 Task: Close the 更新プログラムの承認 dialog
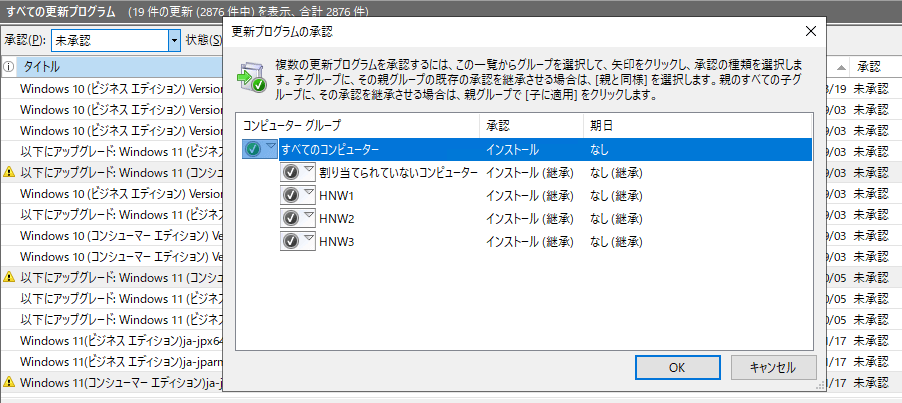811,32
